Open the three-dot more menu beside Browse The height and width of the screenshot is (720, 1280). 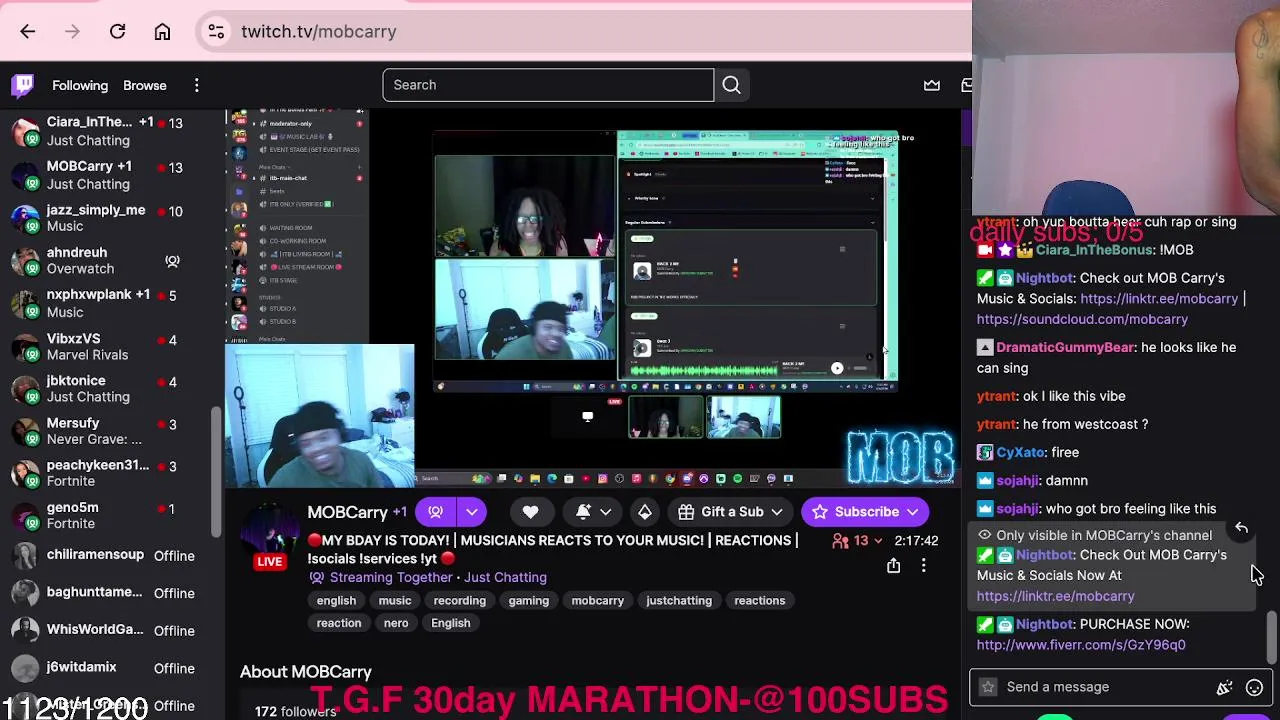click(x=197, y=85)
